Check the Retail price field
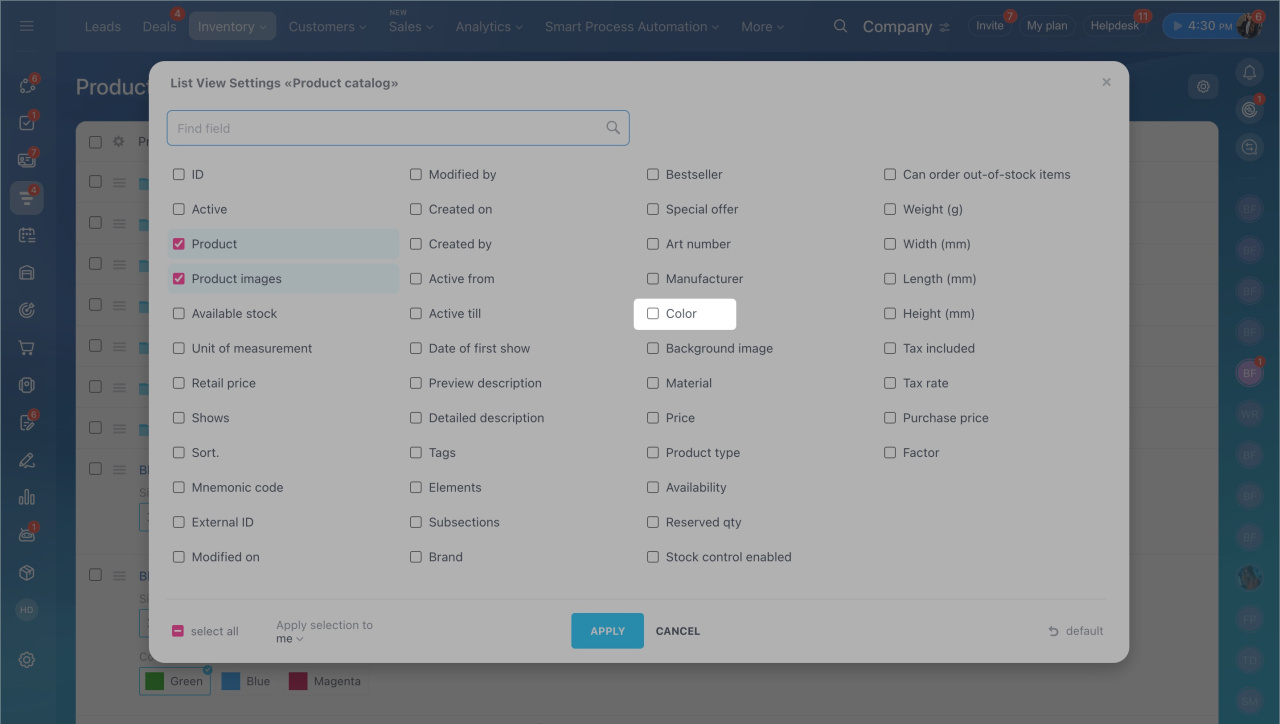Viewport: 1280px width, 724px height. click(x=179, y=383)
